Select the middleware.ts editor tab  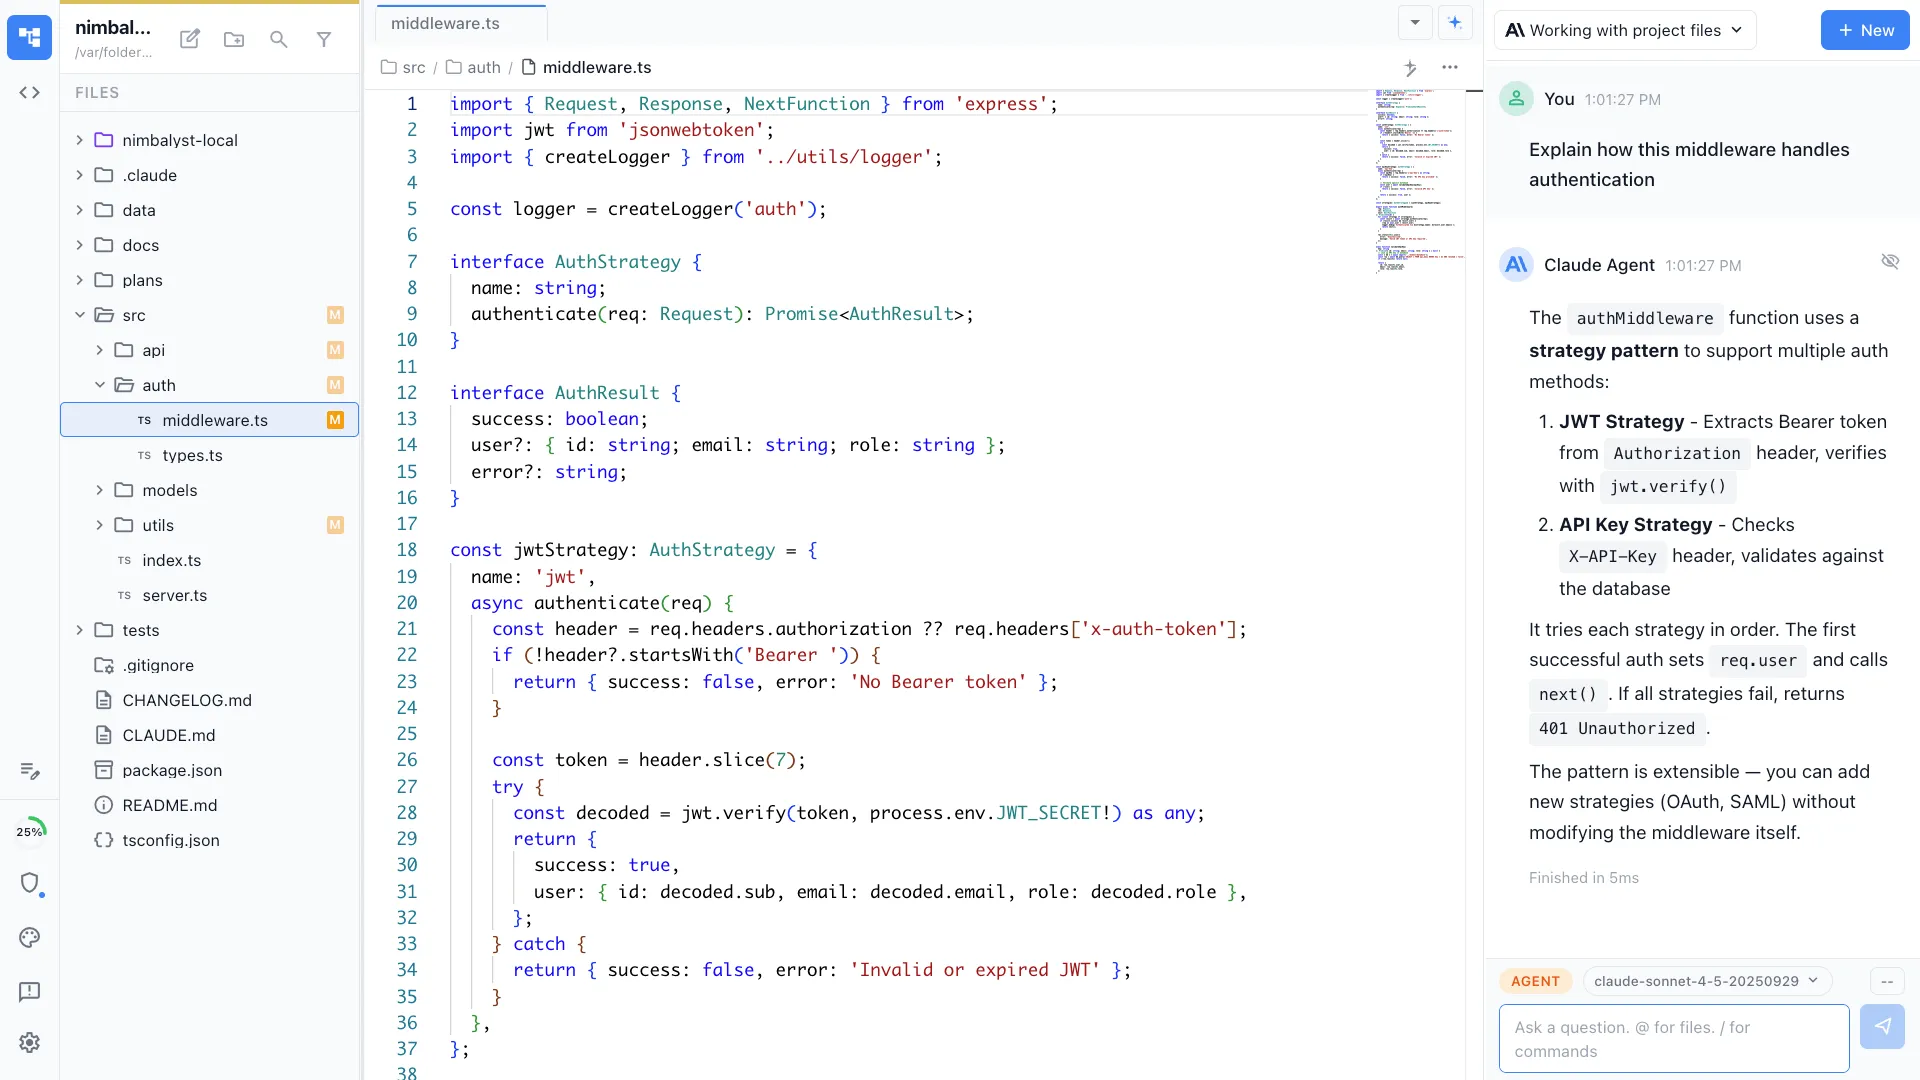(x=446, y=23)
